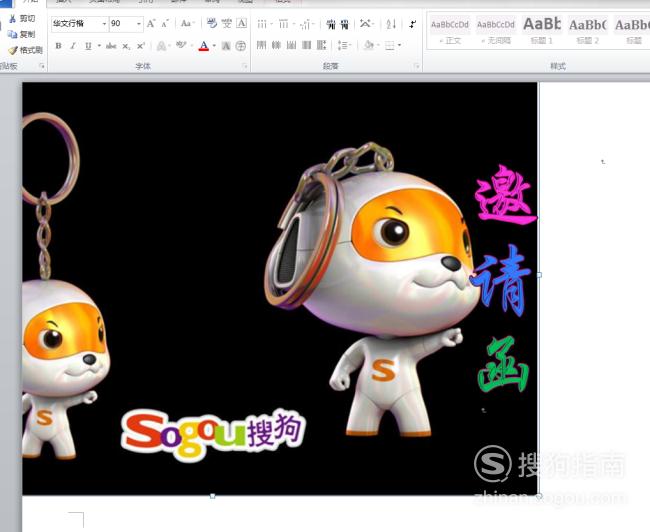Click the Cut (剪切) button
Viewport: 650px width, 532px height.
coord(22,19)
